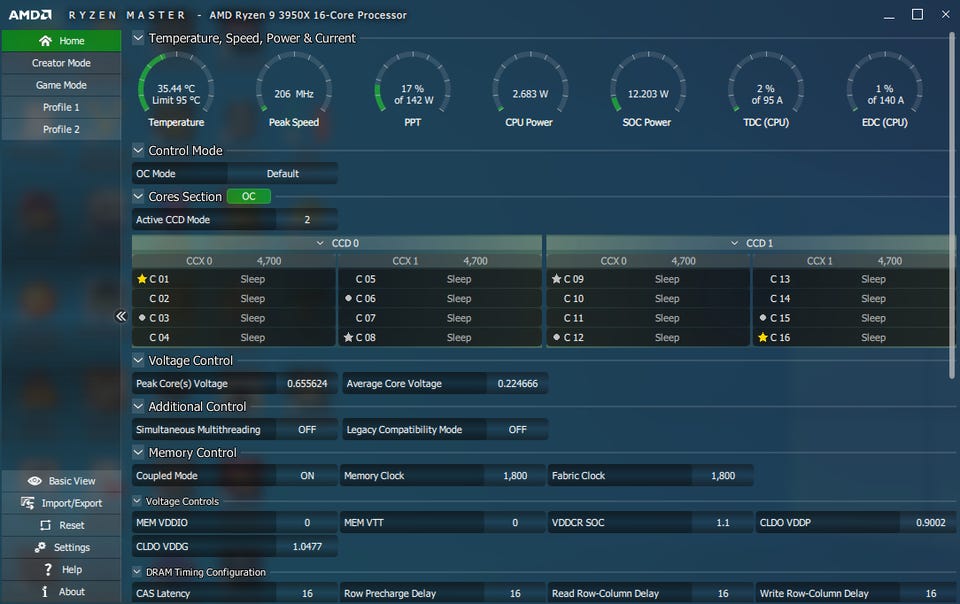Collapse the Temperature, Speed, Power & Current section

click(138, 38)
